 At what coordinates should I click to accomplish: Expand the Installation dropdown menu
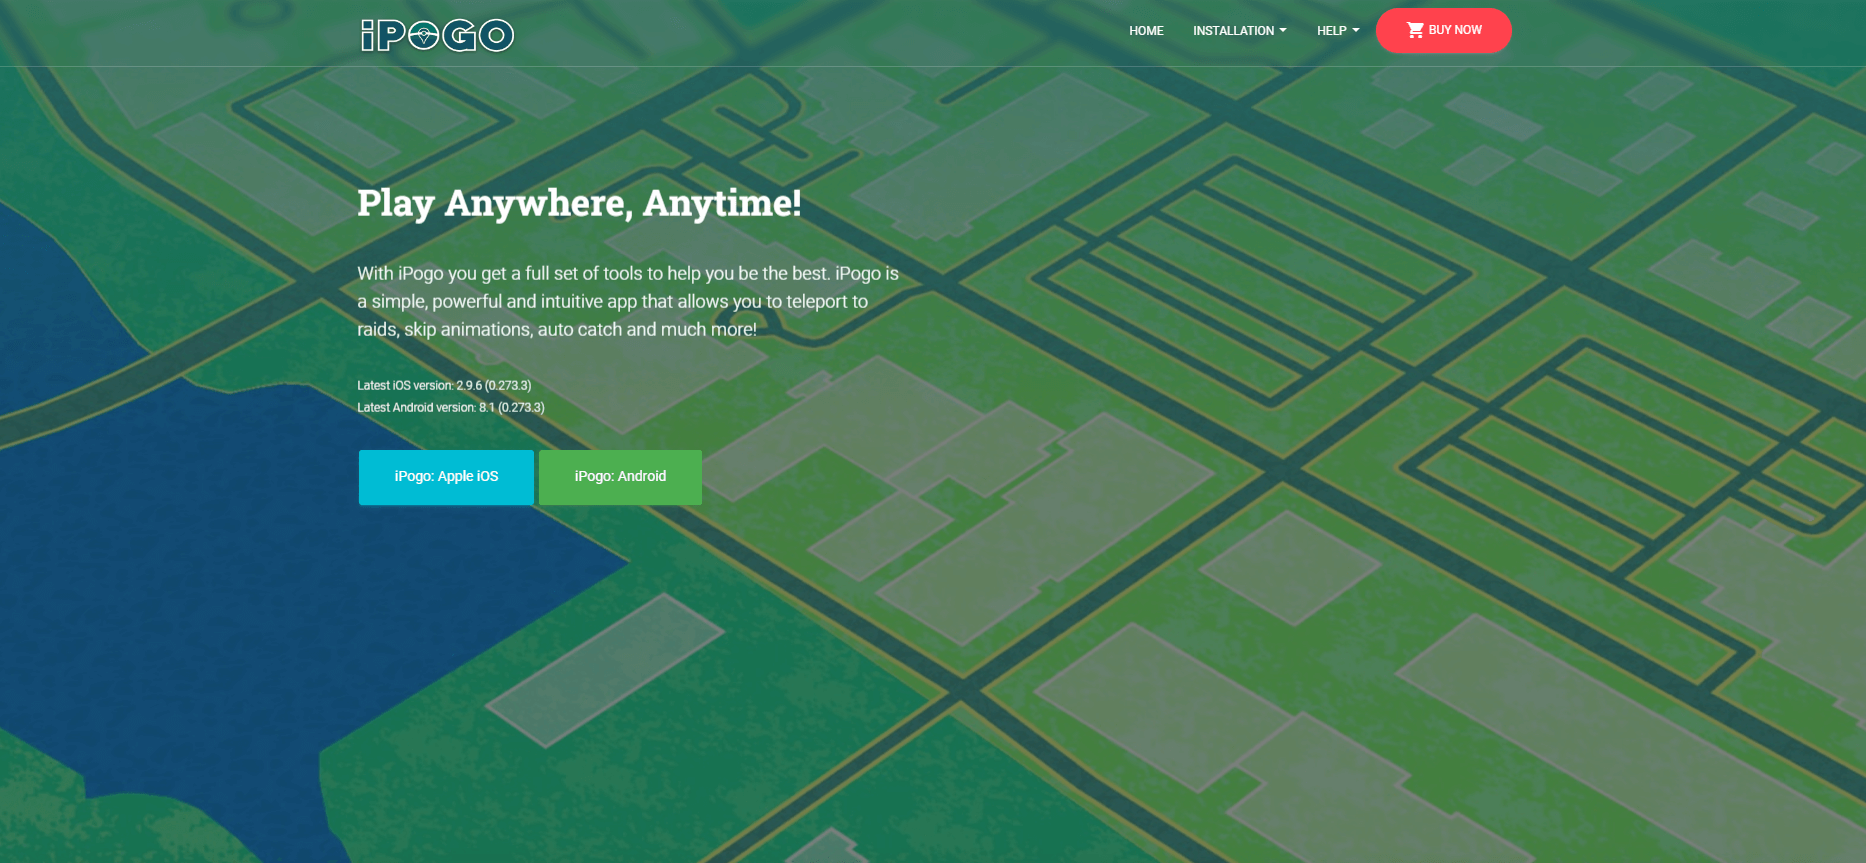click(x=1240, y=31)
